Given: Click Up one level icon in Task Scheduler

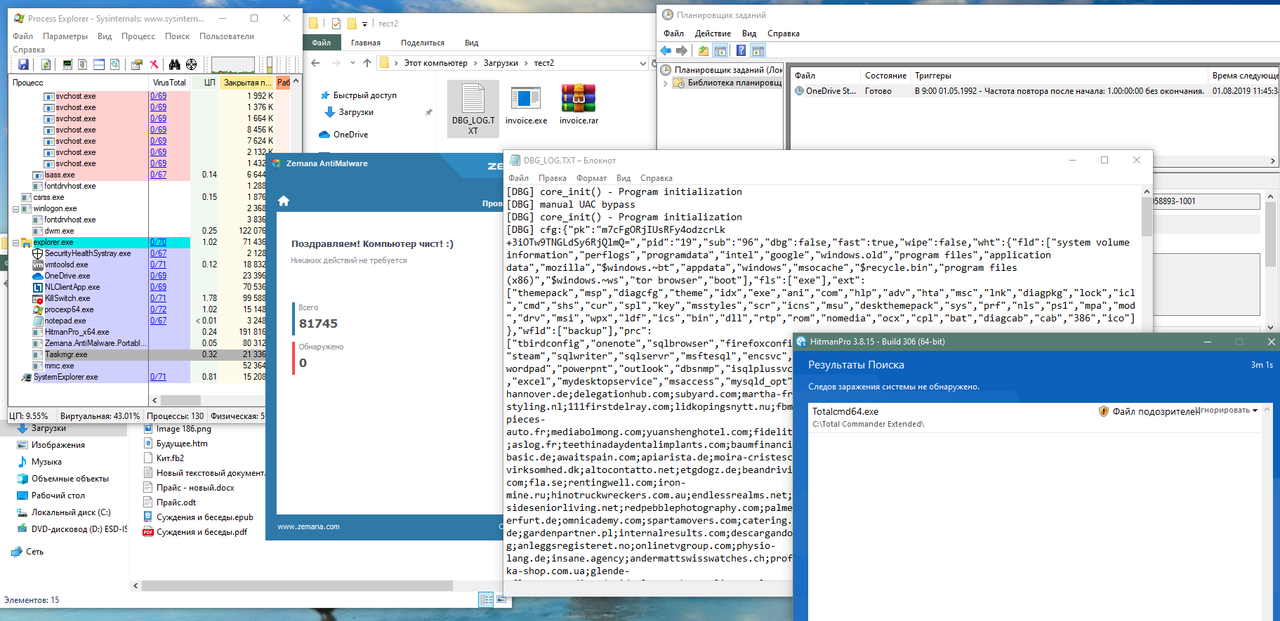Looking at the screenshot, I should (703, 50).
